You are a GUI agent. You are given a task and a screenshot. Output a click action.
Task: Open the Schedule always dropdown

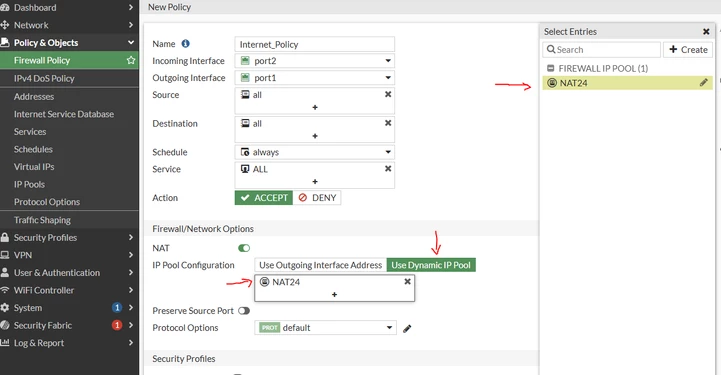(315, 152)
